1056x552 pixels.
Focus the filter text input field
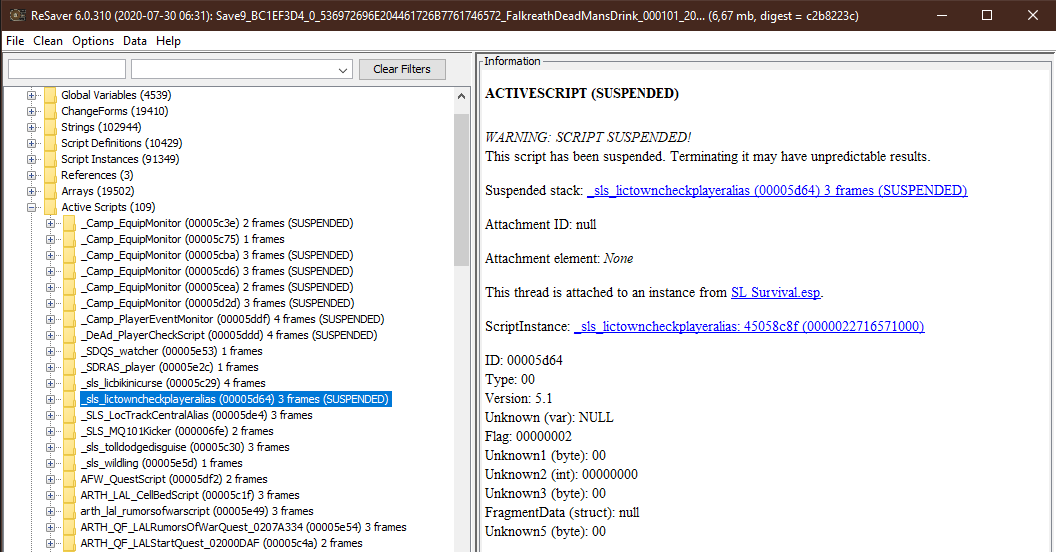click(x=67, y=69)
